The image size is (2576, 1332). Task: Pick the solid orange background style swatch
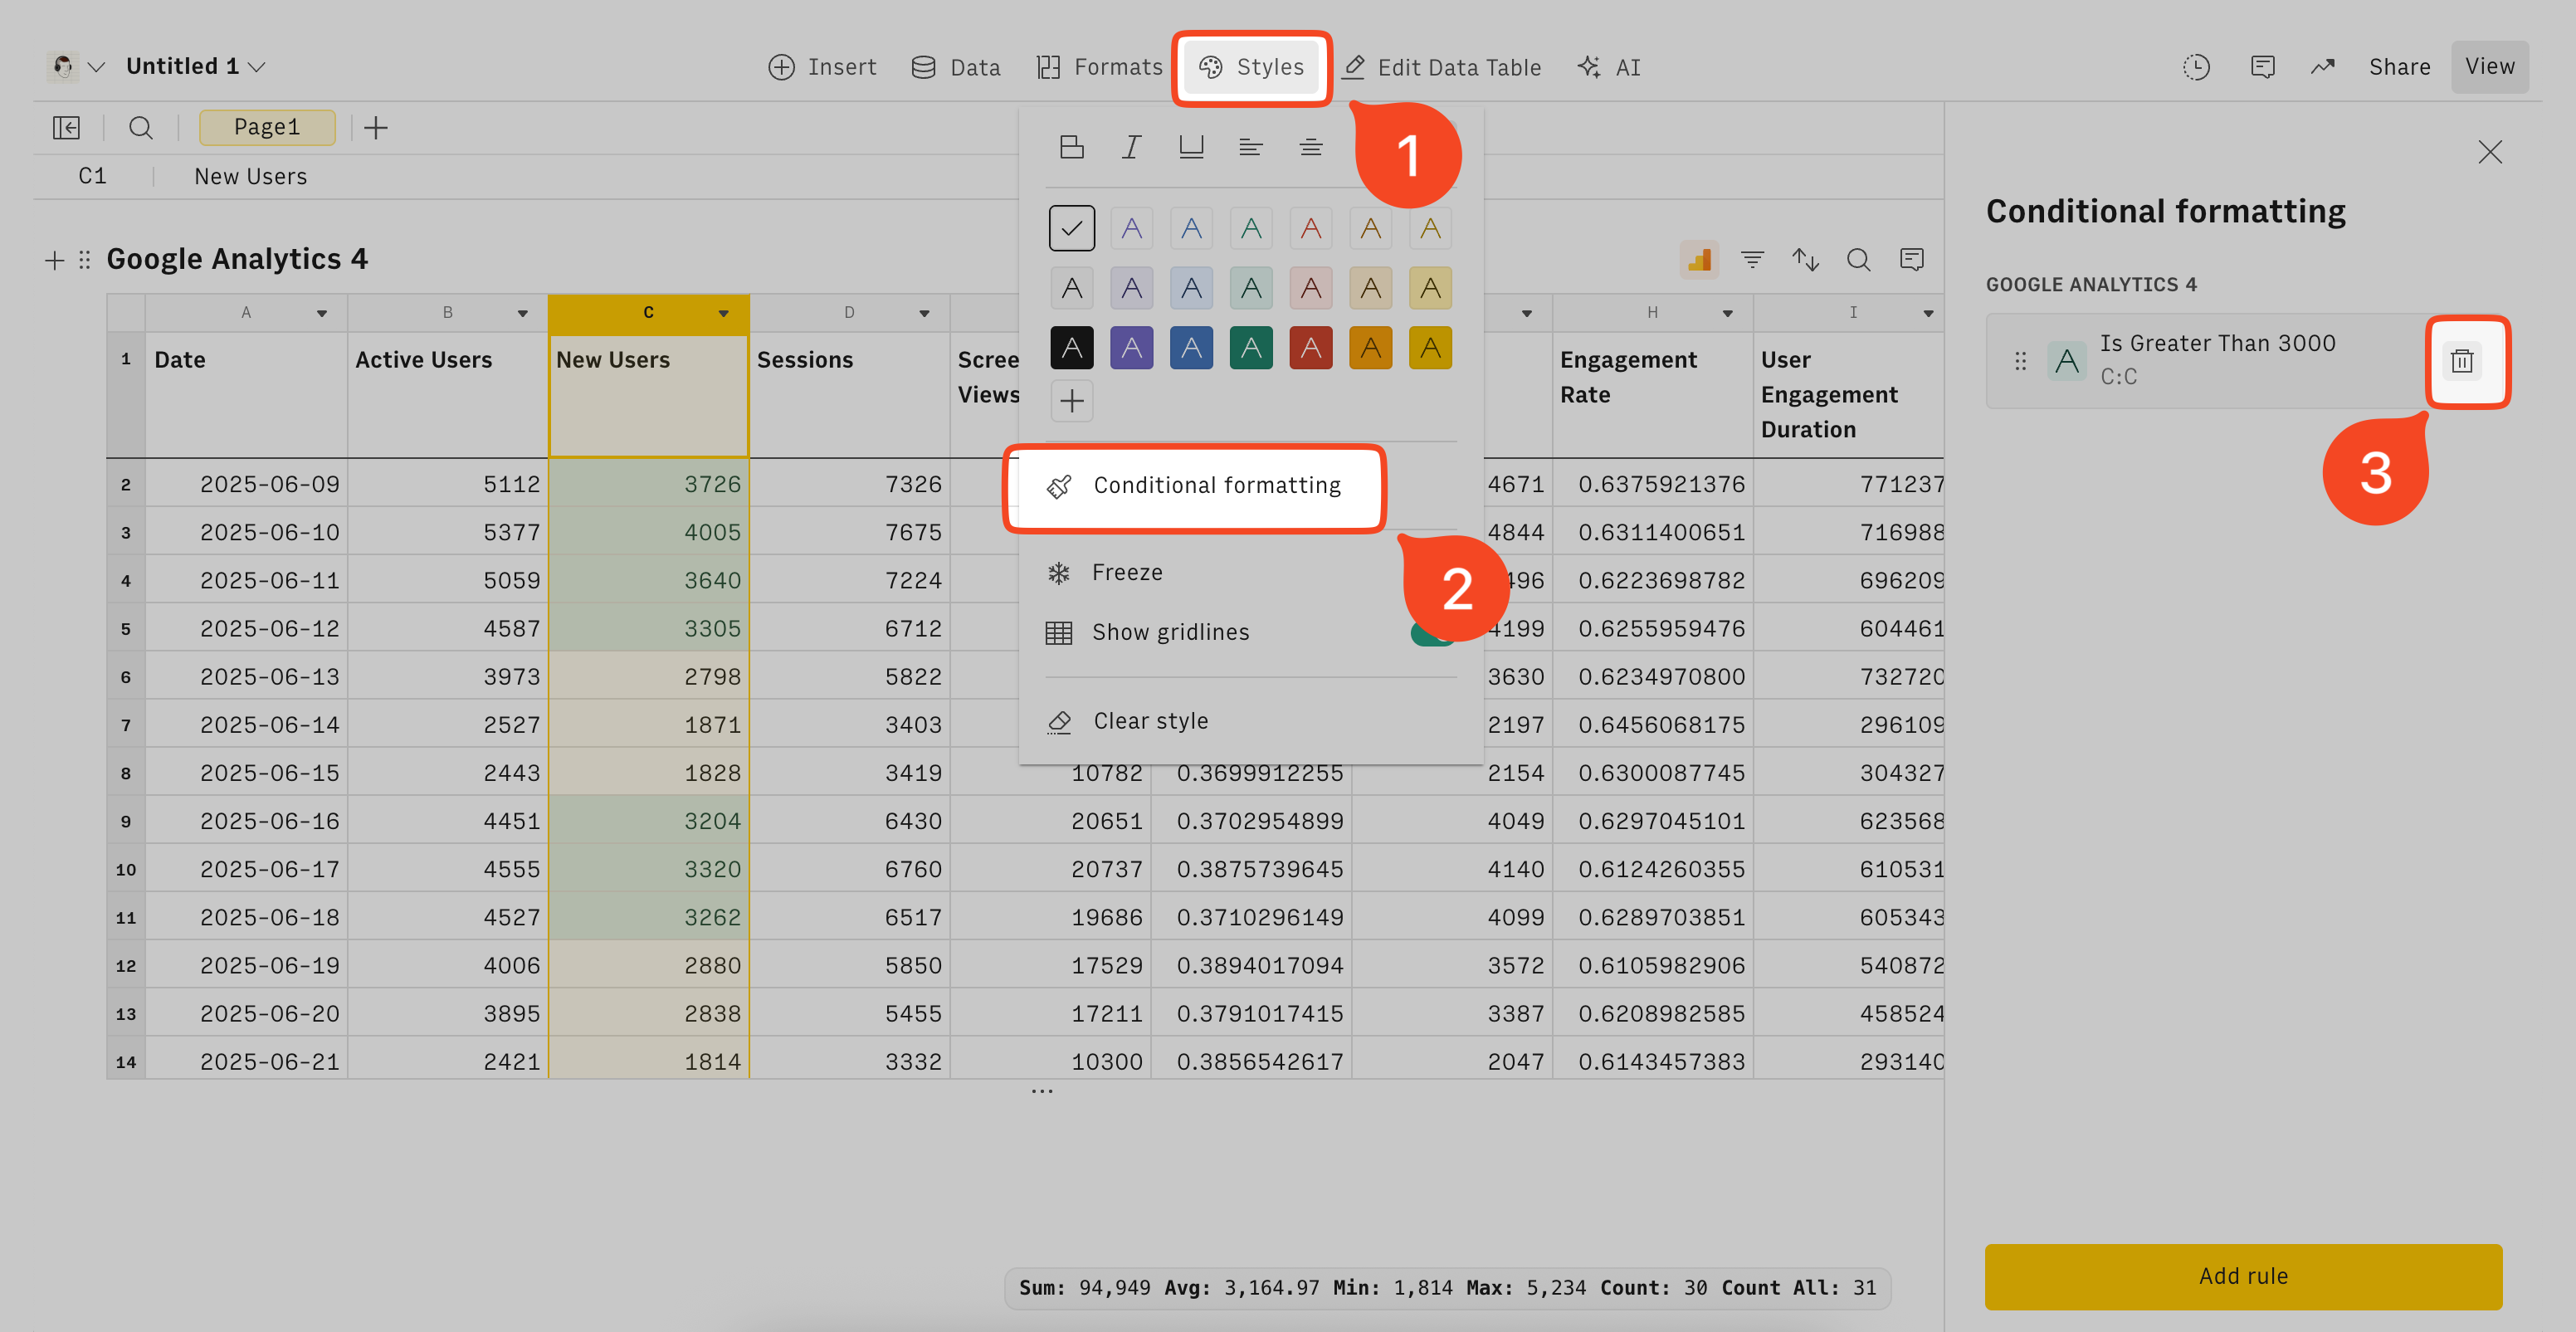tap(1371, 349)
